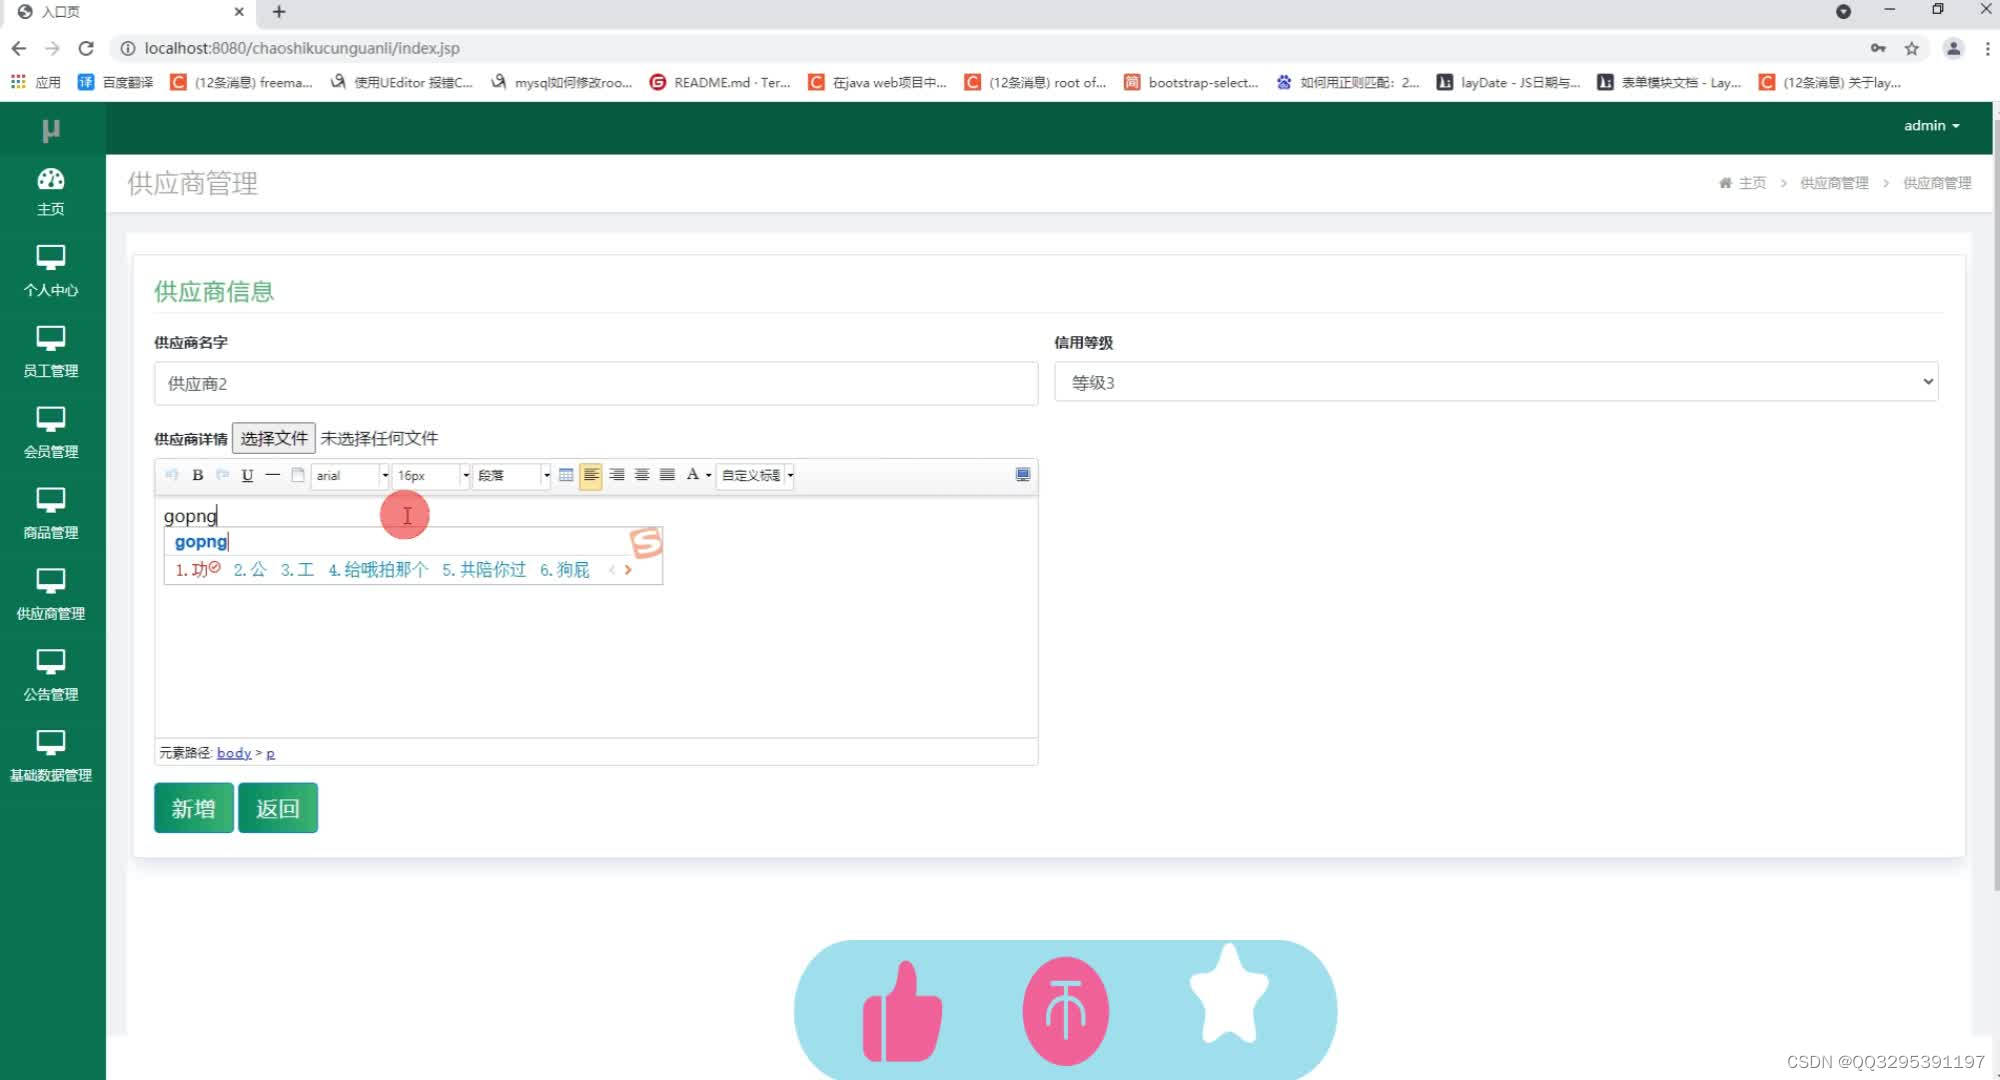Open the font color dropdown arrow

tap(708, 475)
